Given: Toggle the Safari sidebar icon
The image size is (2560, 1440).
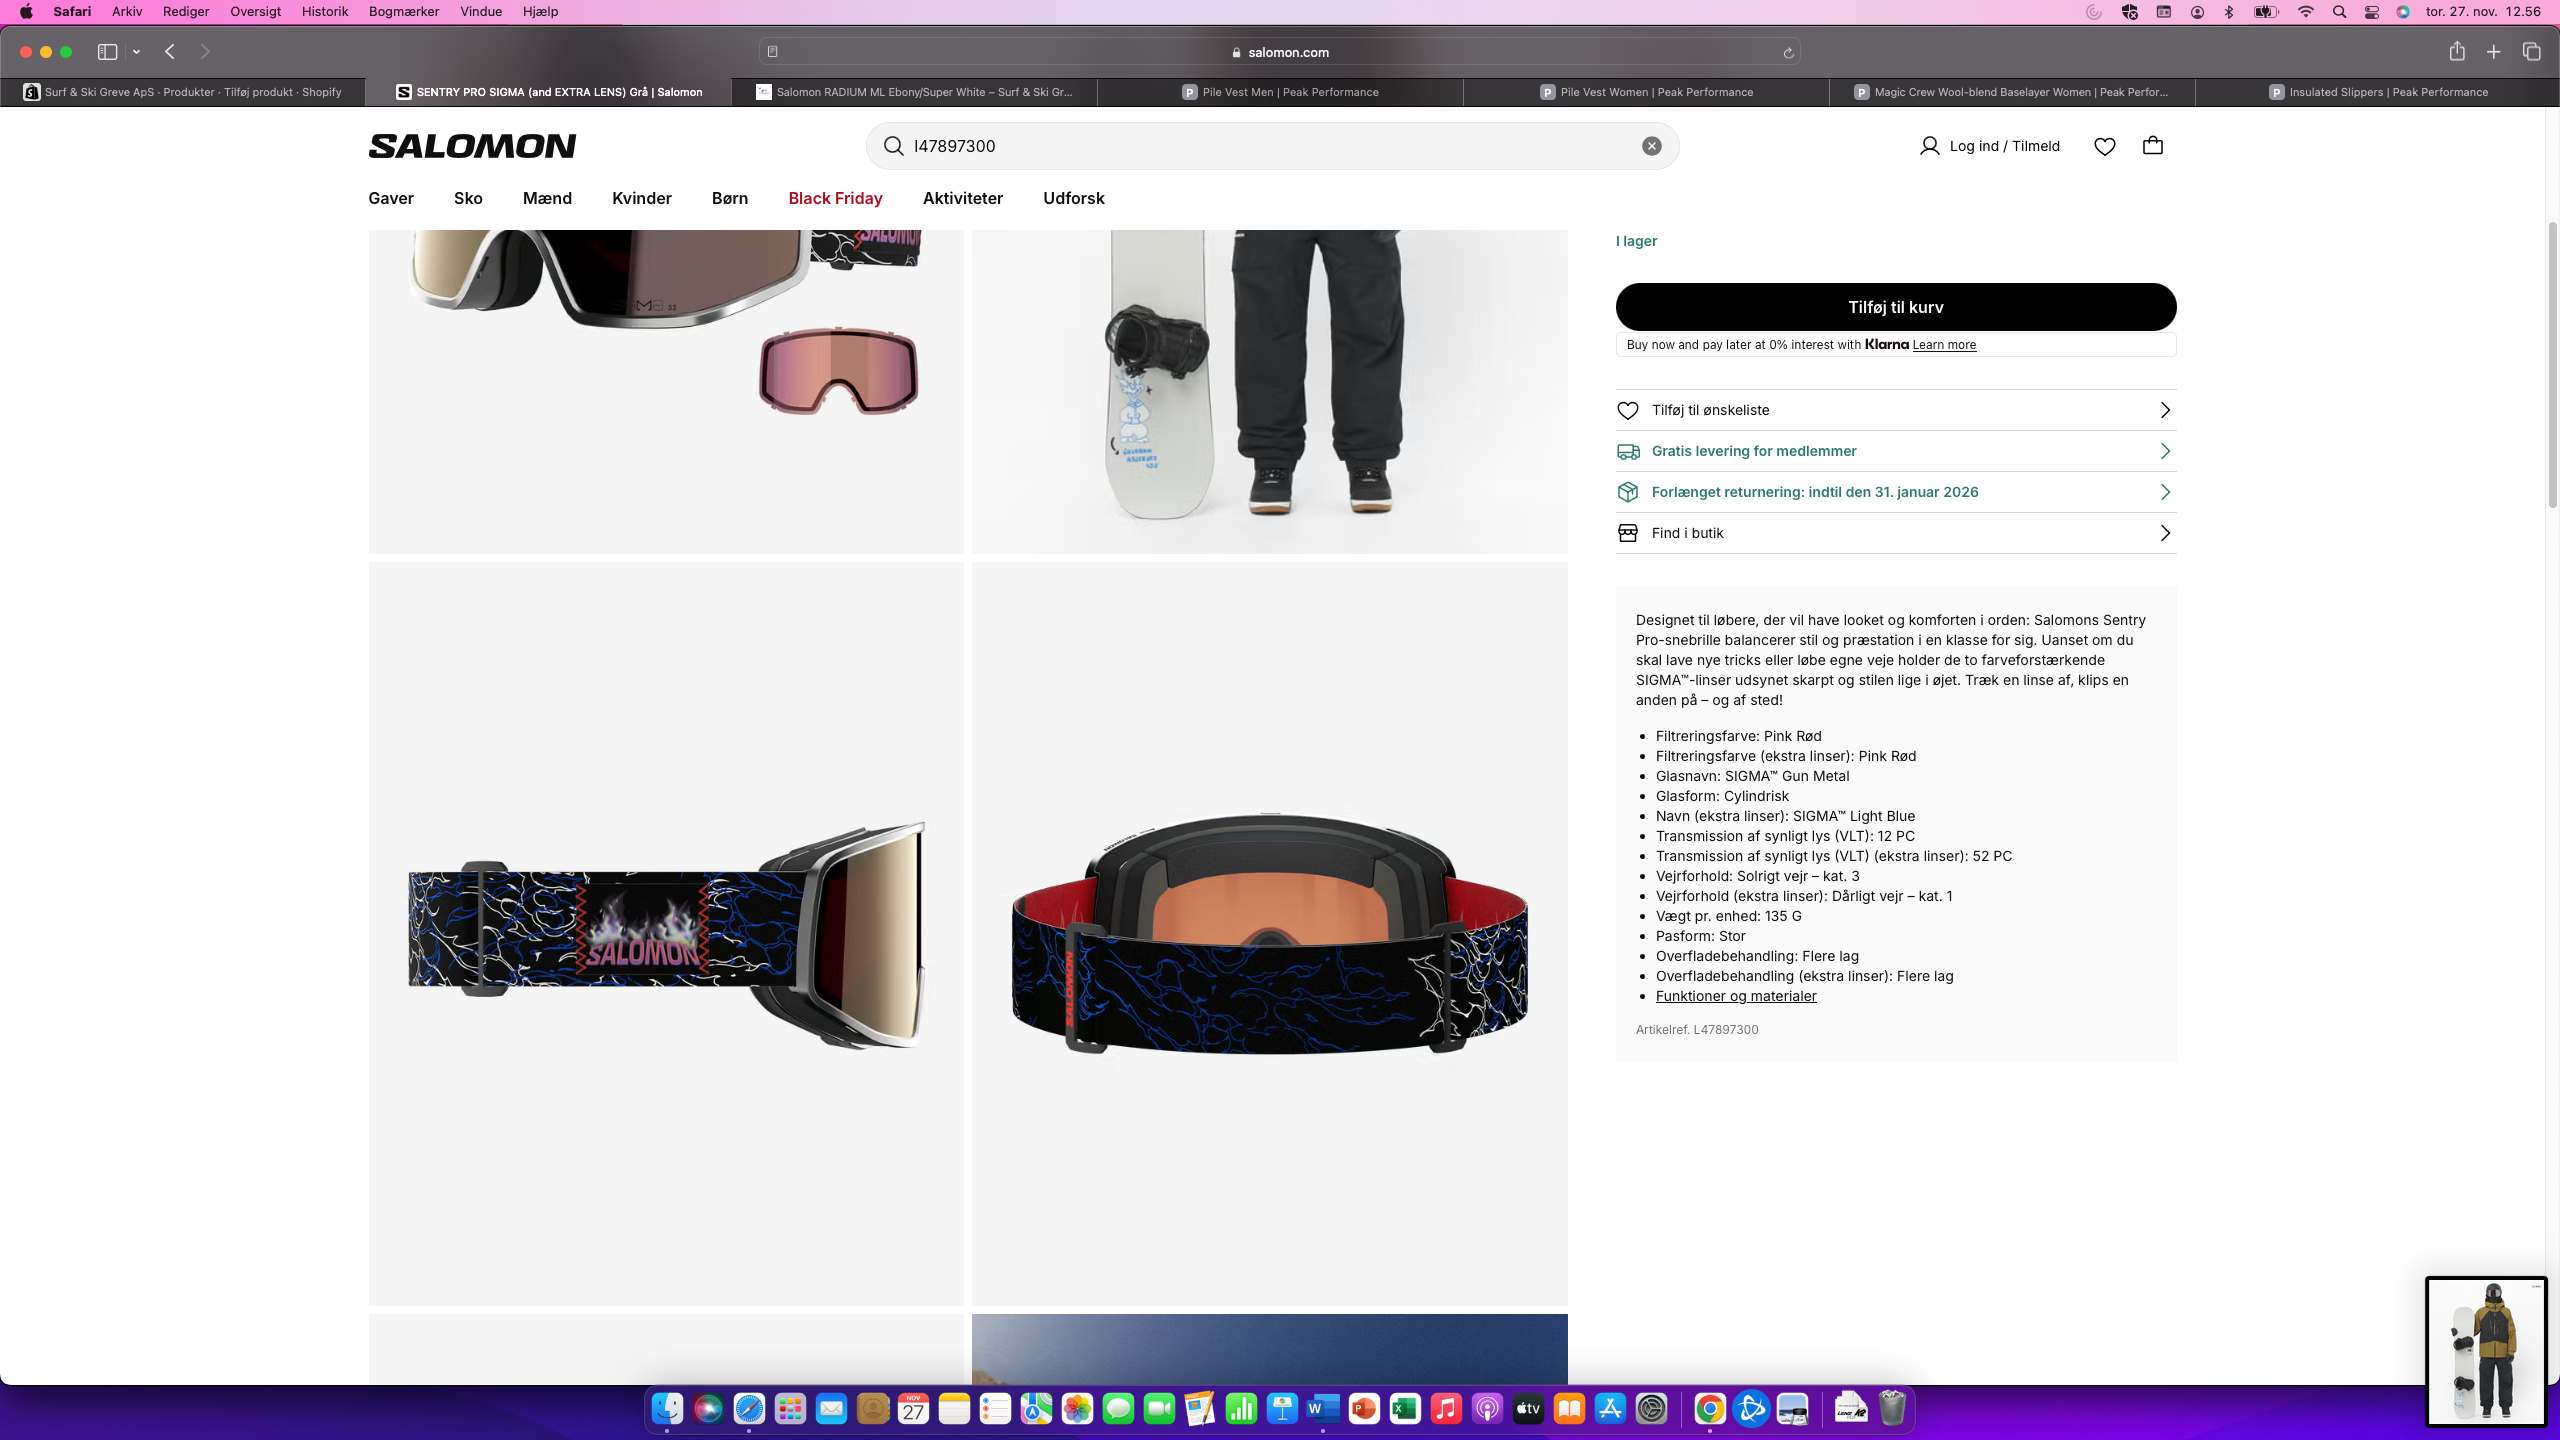Looking at the screenshot, I should [x=107, y=52].
